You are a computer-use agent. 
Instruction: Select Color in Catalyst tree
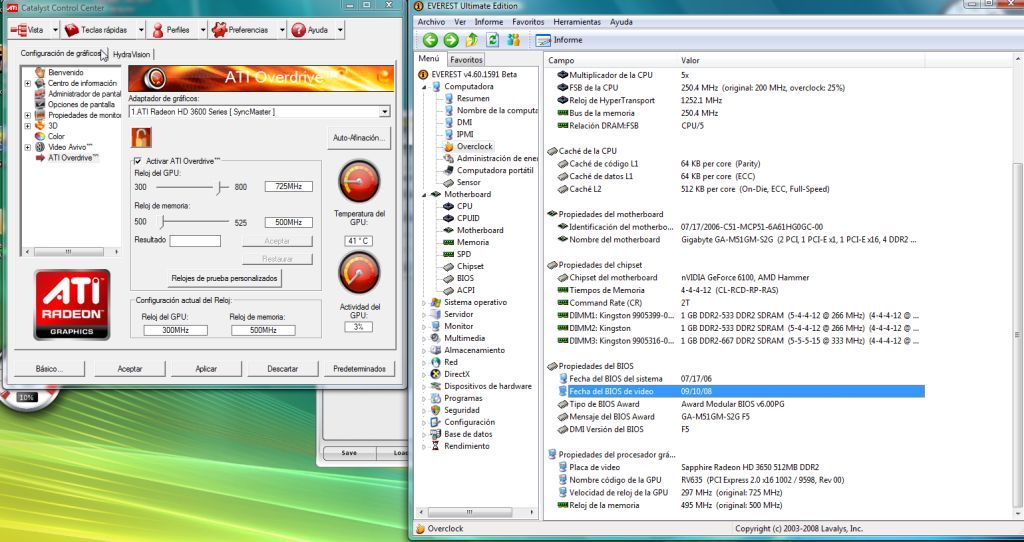[56, 136]
